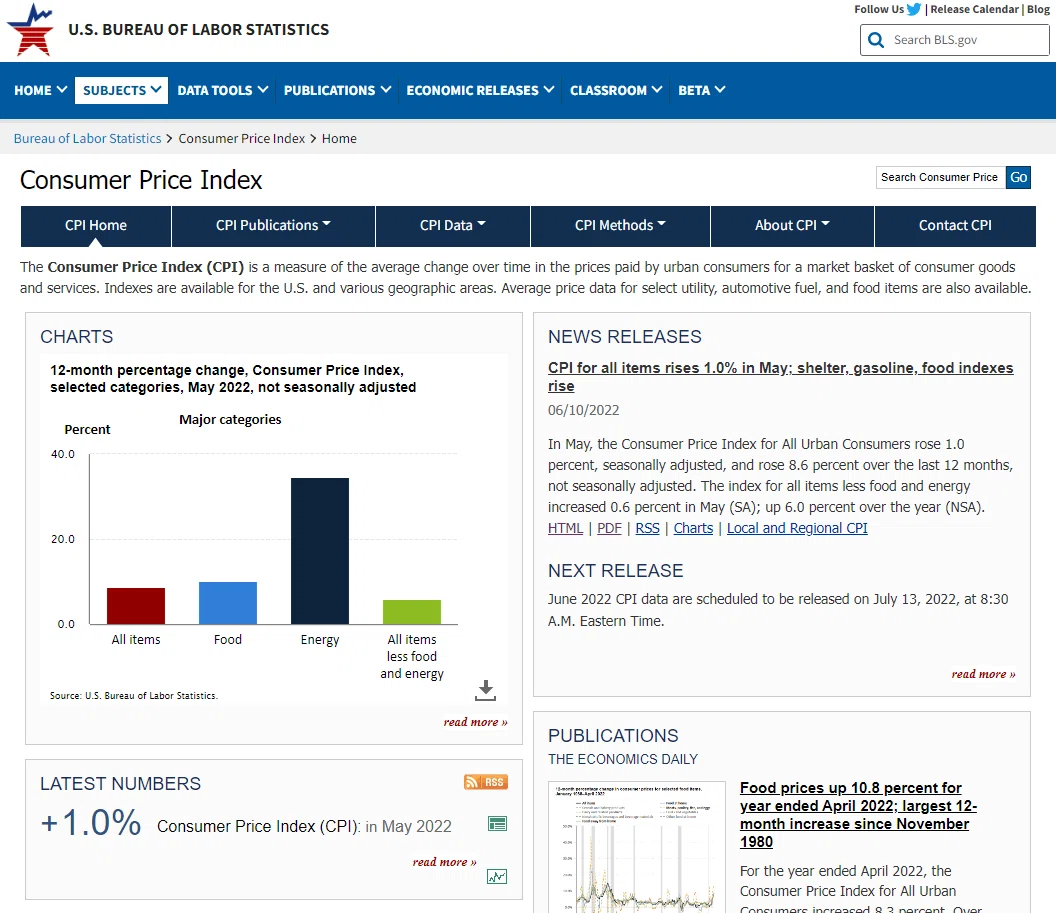Click the dark red All items bar
The width and height of the screenshot is (1056, 913).
click(136, 606)
